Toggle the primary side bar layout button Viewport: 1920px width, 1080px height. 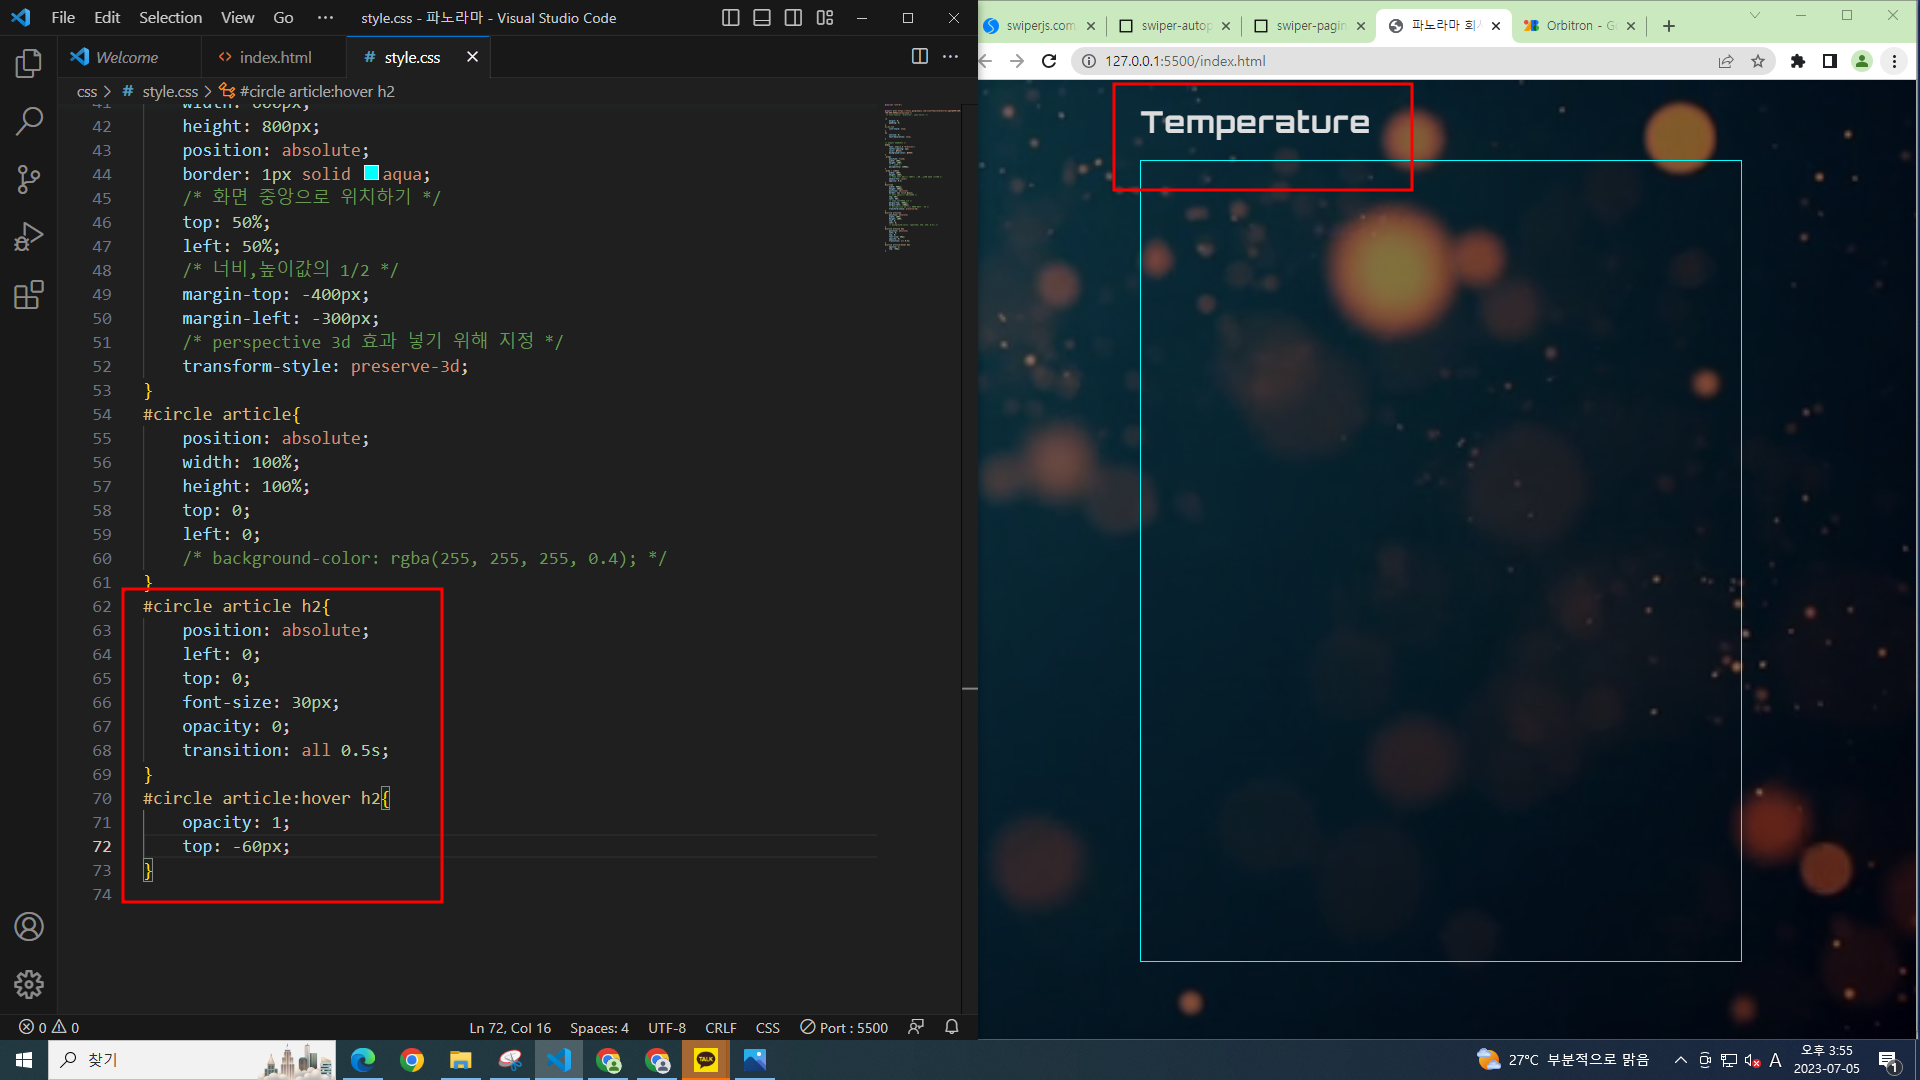(730, 18)
